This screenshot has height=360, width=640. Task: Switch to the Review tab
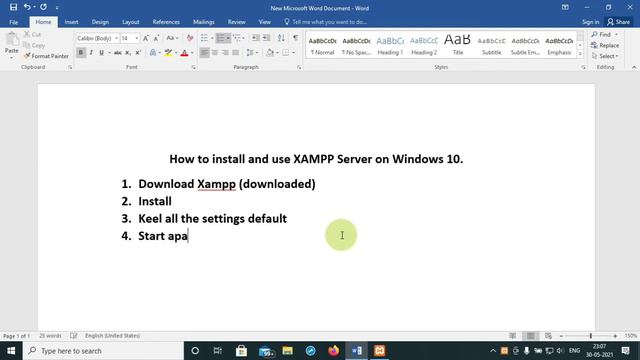[237, 22]
